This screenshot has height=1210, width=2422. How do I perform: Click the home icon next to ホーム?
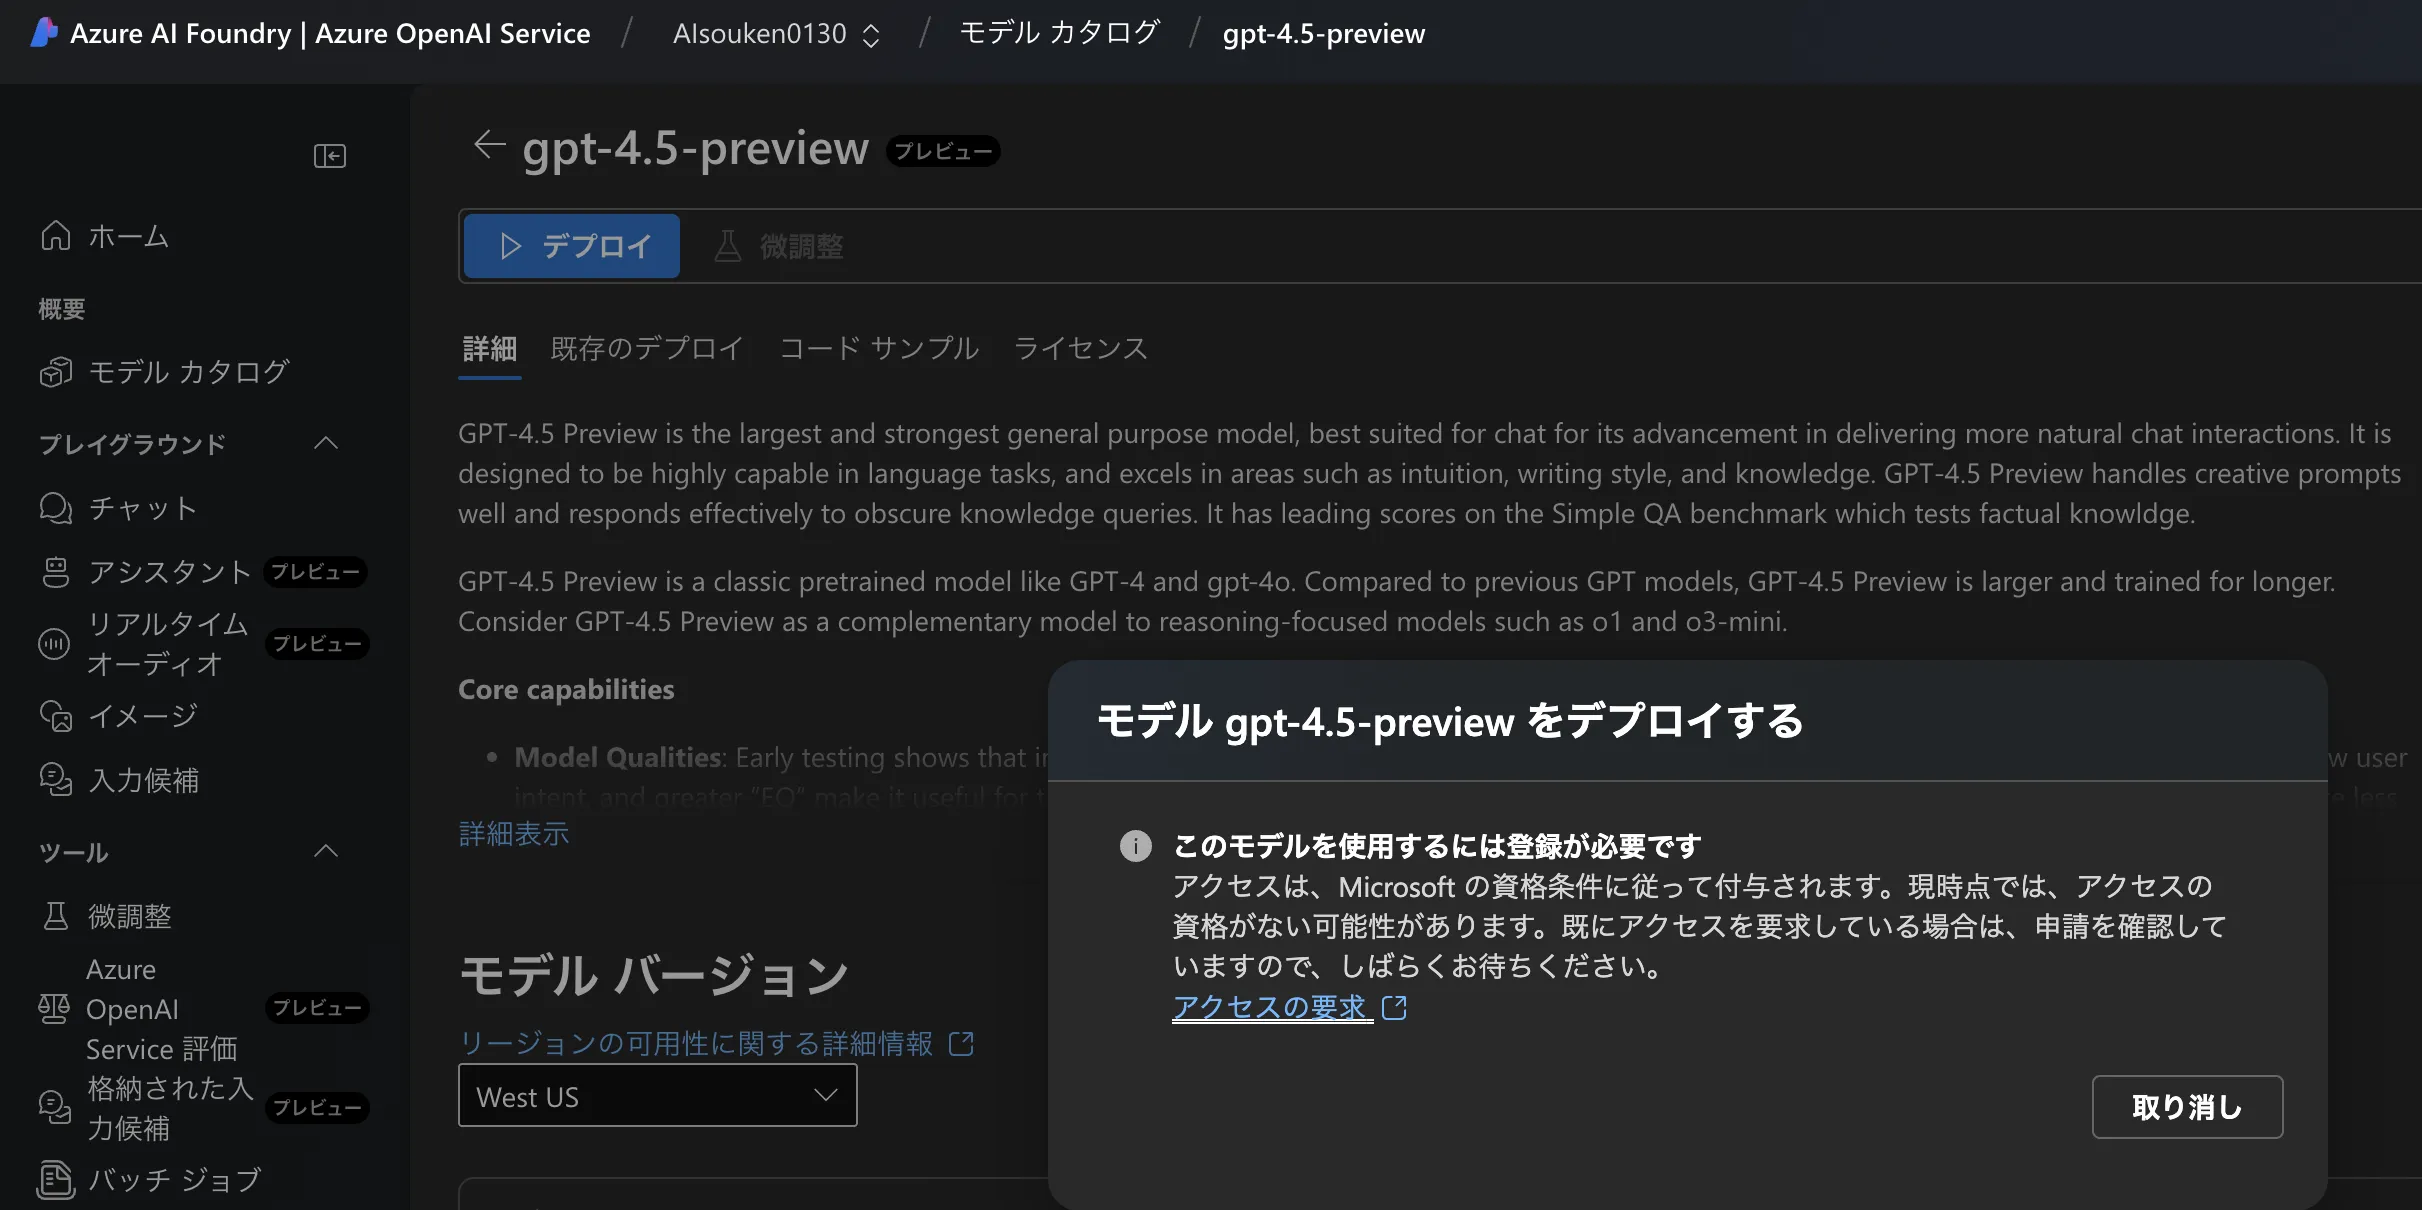point(56,236)
